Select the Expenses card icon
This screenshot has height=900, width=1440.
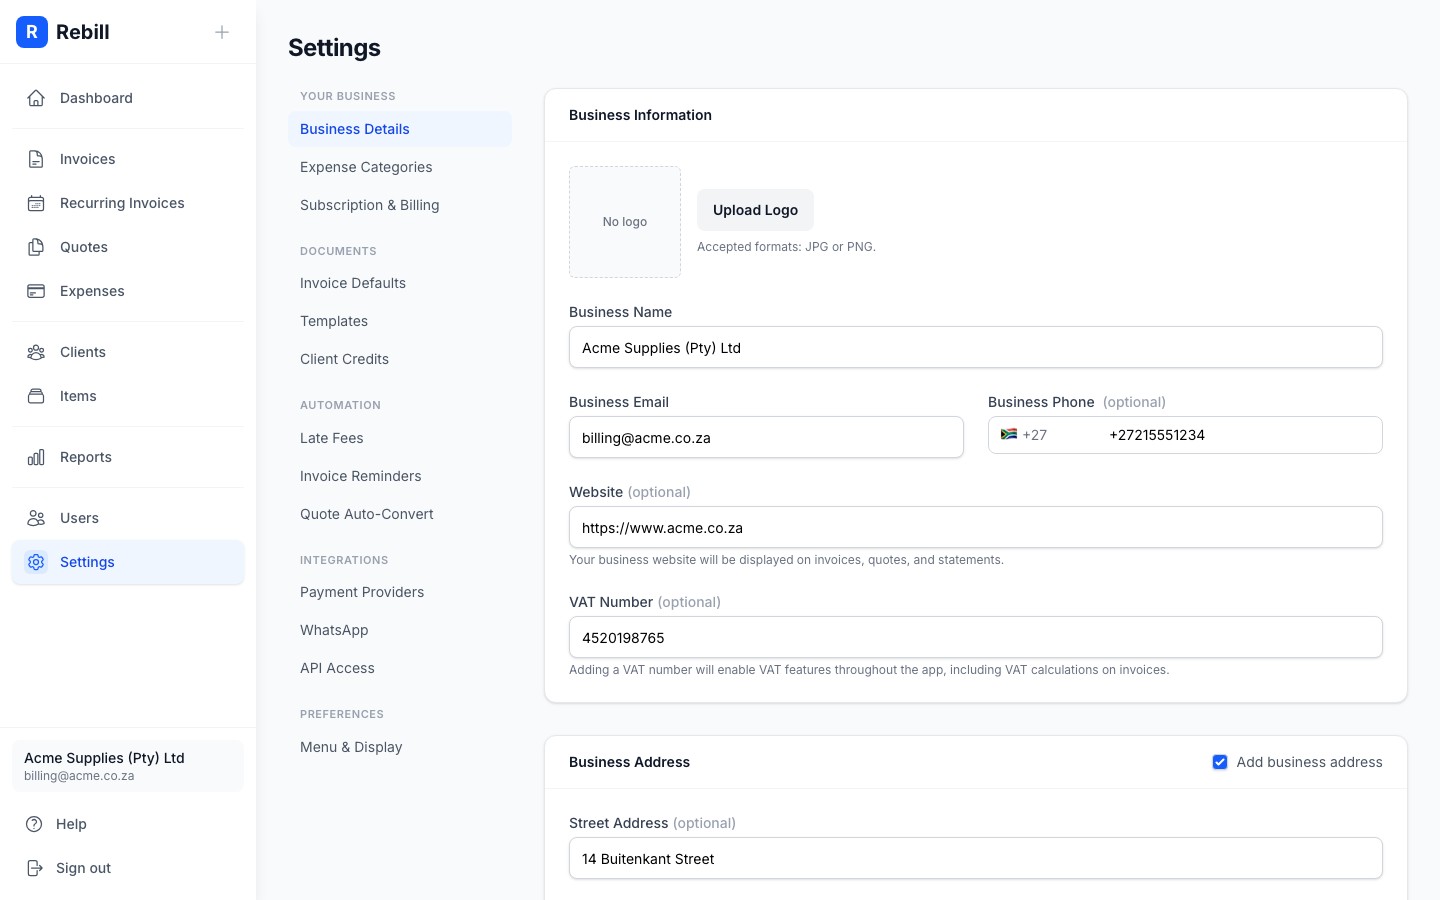pyautogui.click(x=36, y=291)
